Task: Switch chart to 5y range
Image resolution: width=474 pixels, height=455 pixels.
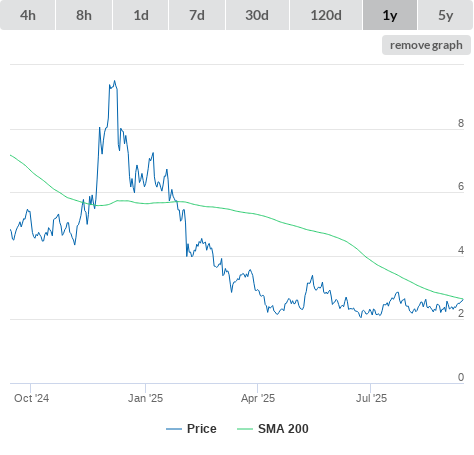Action: [446, 15]
